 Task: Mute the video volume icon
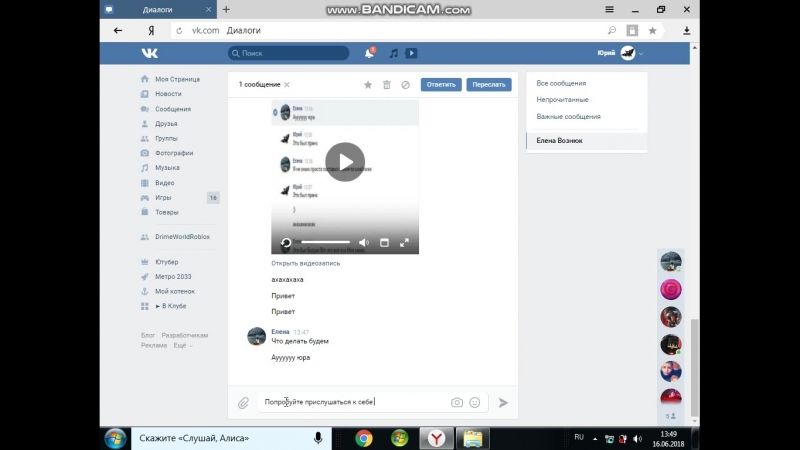[x=364, y=243]
